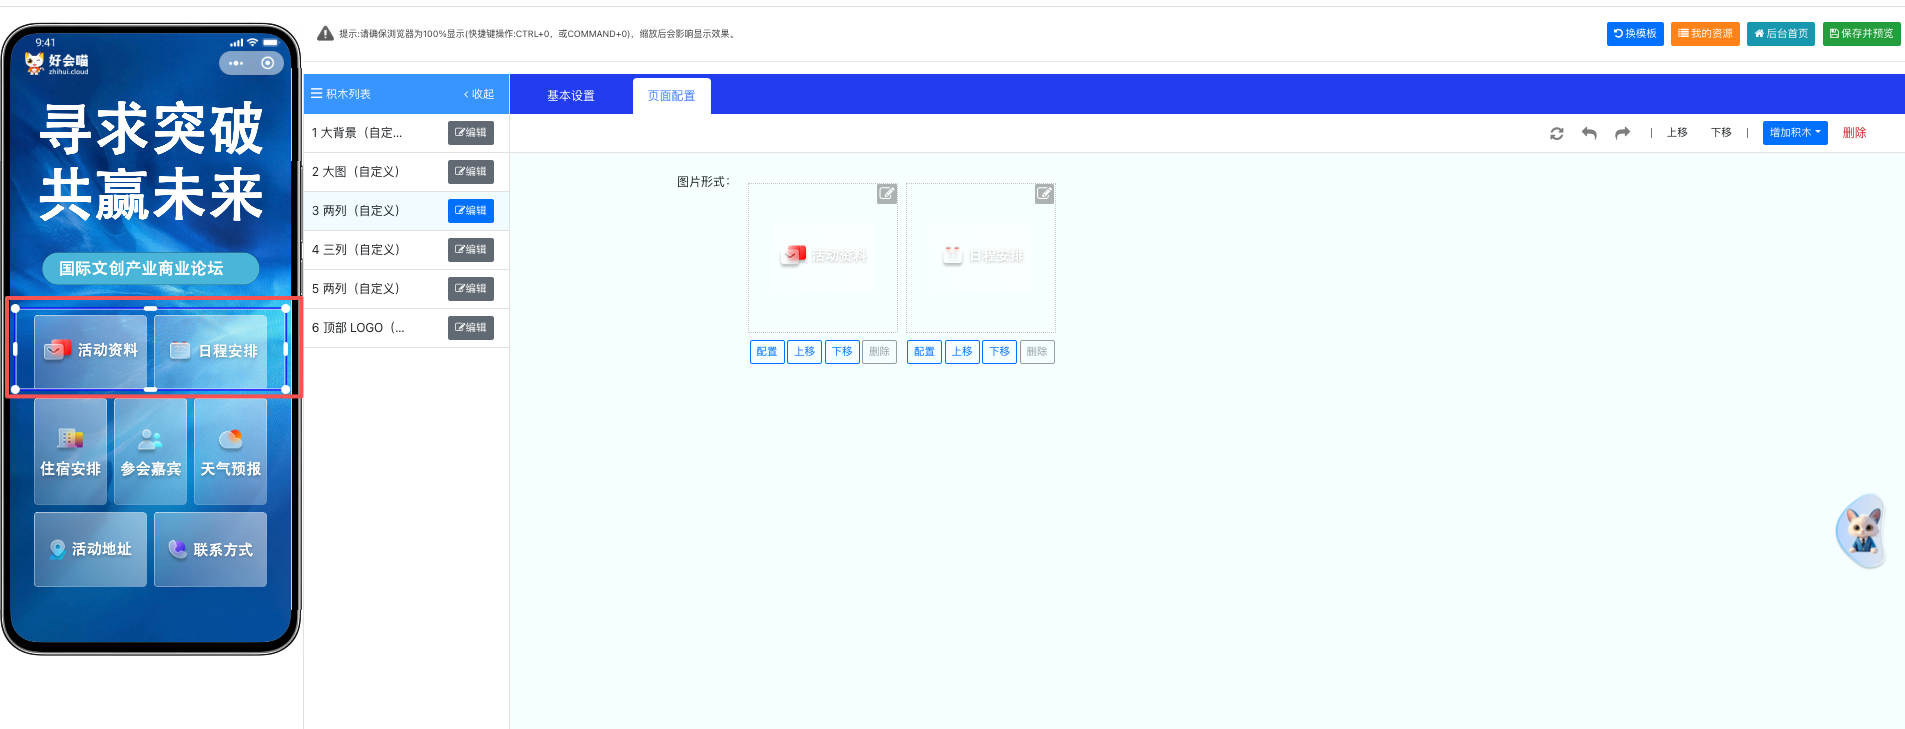This screenshot has height=729, width=1905.
Task: Click the 保存并预览 button
Action: (x=1861, y=34)
